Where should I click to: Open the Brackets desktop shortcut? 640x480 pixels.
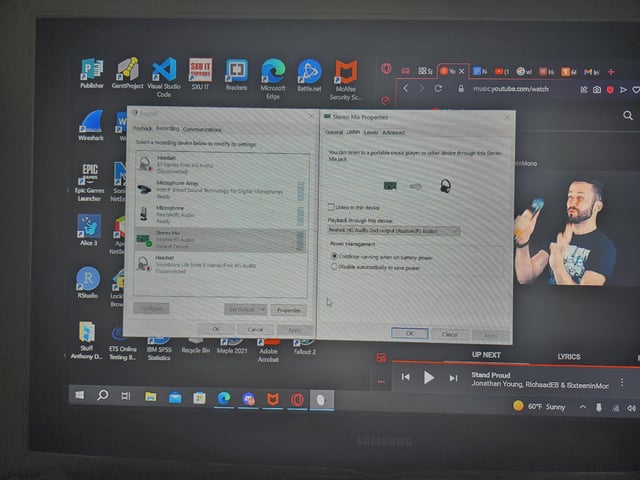coord(236,75)
